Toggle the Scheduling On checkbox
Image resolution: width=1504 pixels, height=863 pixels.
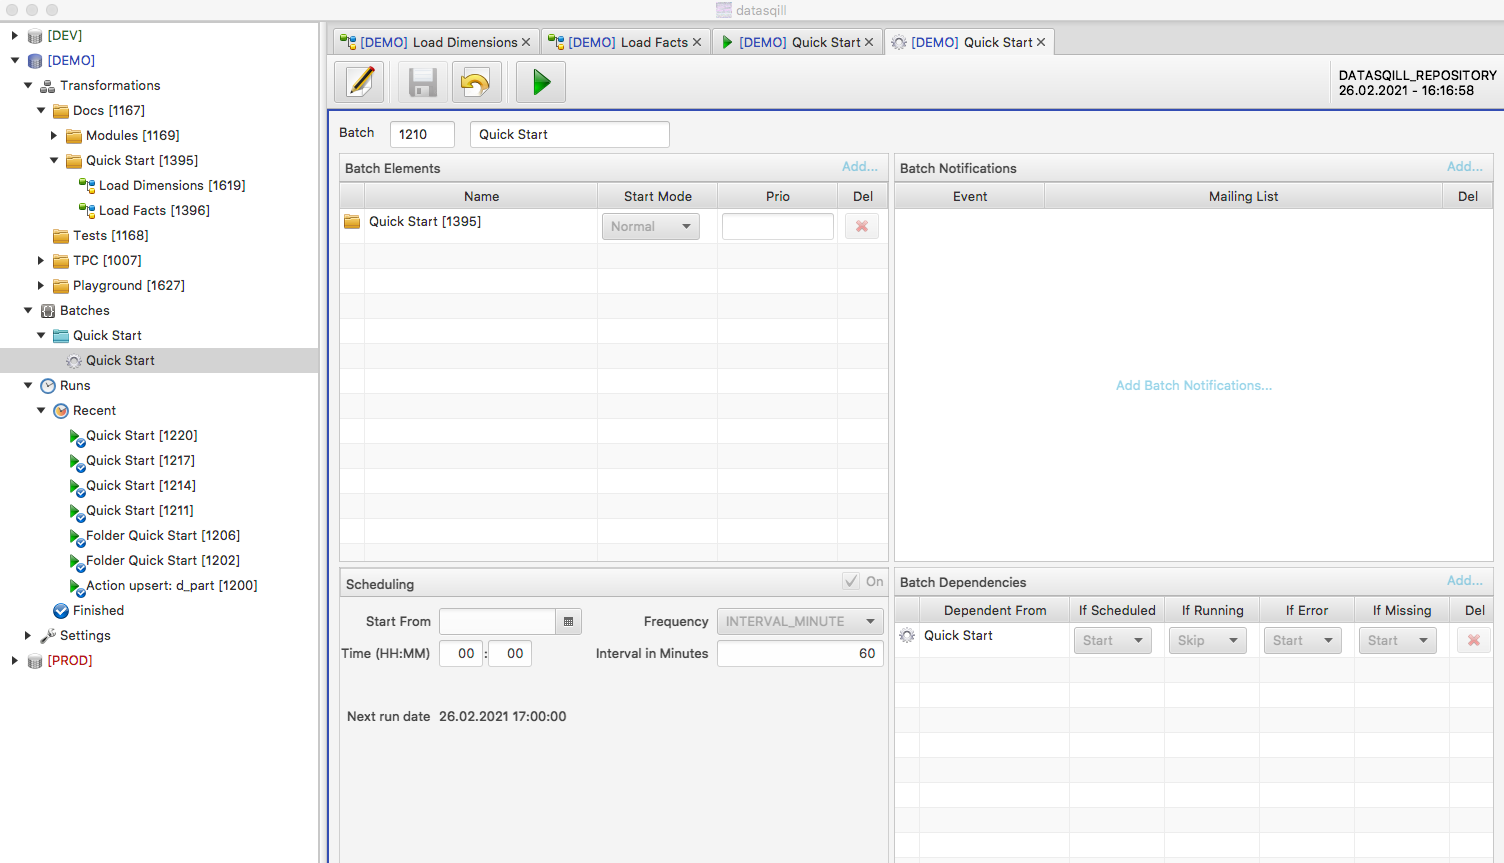[851, 581]
